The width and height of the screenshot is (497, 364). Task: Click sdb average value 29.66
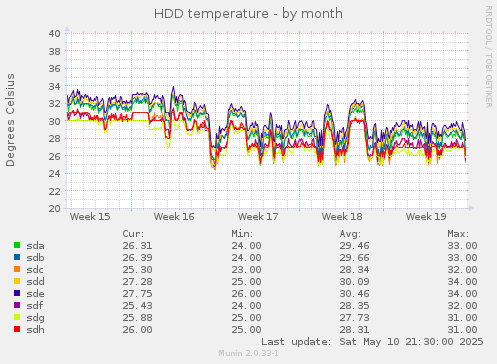click(354, 258)
